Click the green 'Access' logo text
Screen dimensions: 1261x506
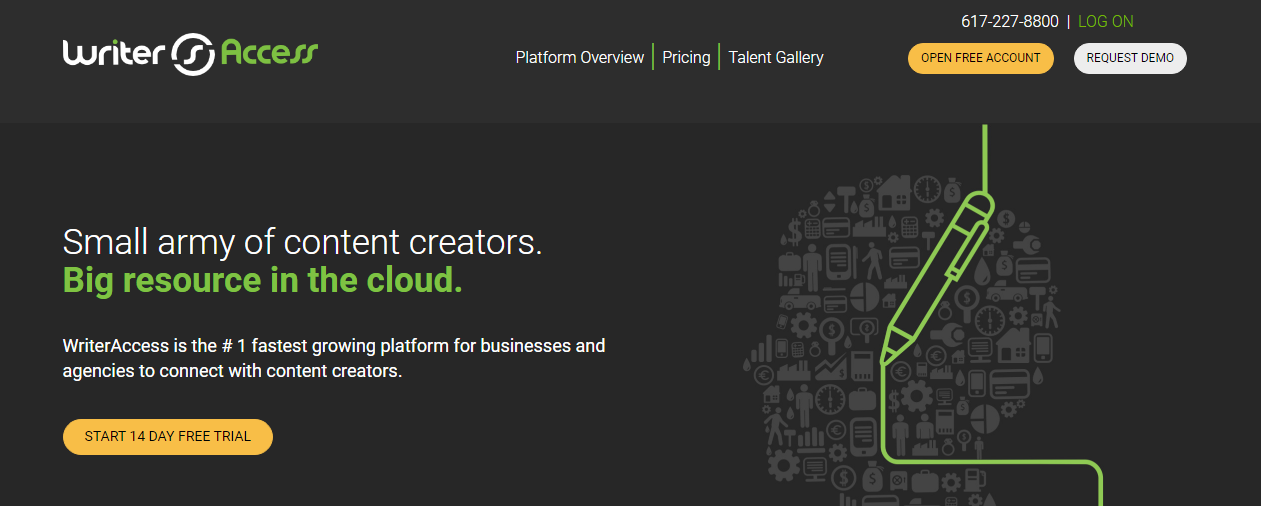click(268, 52)
